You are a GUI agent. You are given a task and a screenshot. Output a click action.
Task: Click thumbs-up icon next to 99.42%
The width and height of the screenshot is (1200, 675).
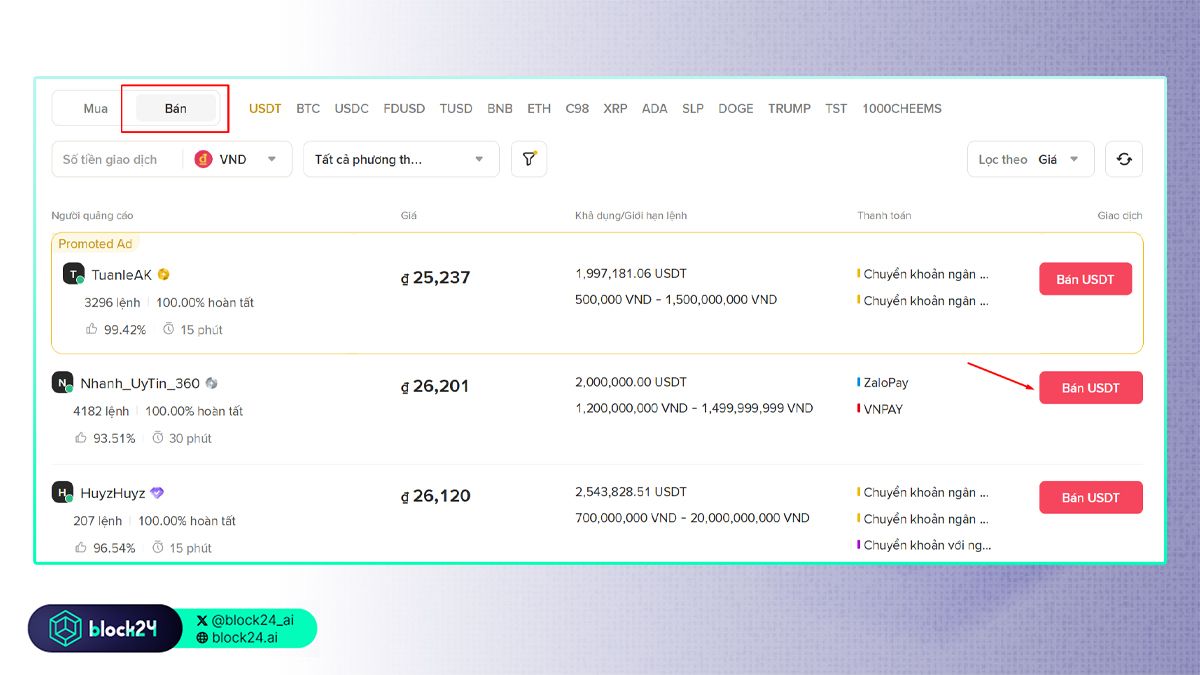(x=92, y=329)
